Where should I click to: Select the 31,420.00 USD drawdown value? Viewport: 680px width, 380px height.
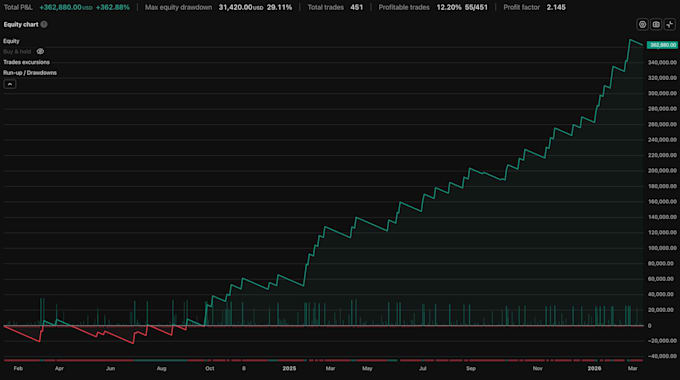241,7
